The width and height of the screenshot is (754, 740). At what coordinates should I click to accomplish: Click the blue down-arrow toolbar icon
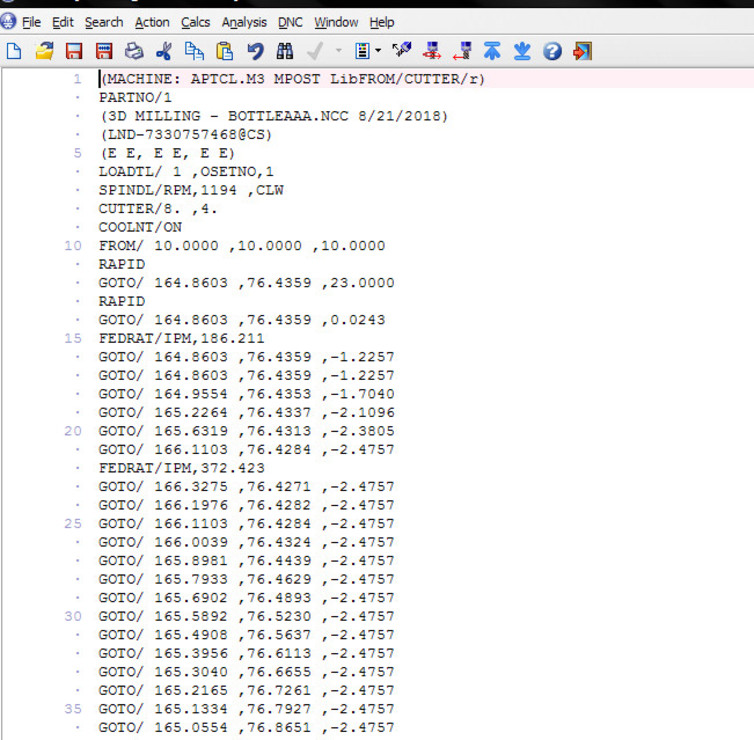[x=522, y=51]
